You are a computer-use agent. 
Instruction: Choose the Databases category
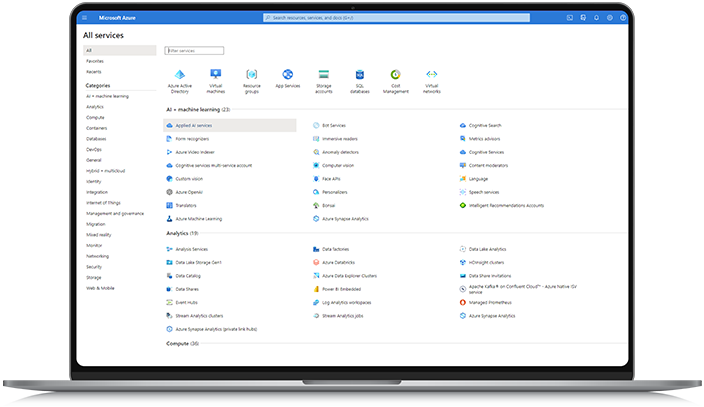click(96, 139)
